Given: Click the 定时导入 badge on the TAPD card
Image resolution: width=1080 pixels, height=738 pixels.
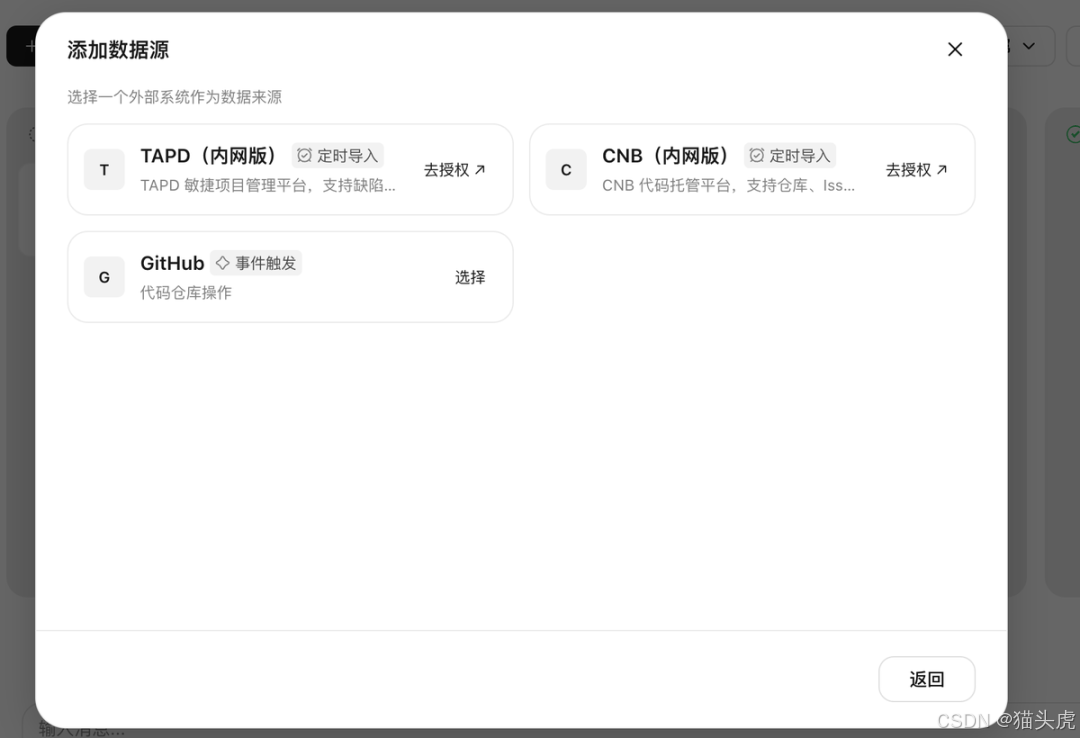Looking at the screenshot, I should click(x=338, y=156).
